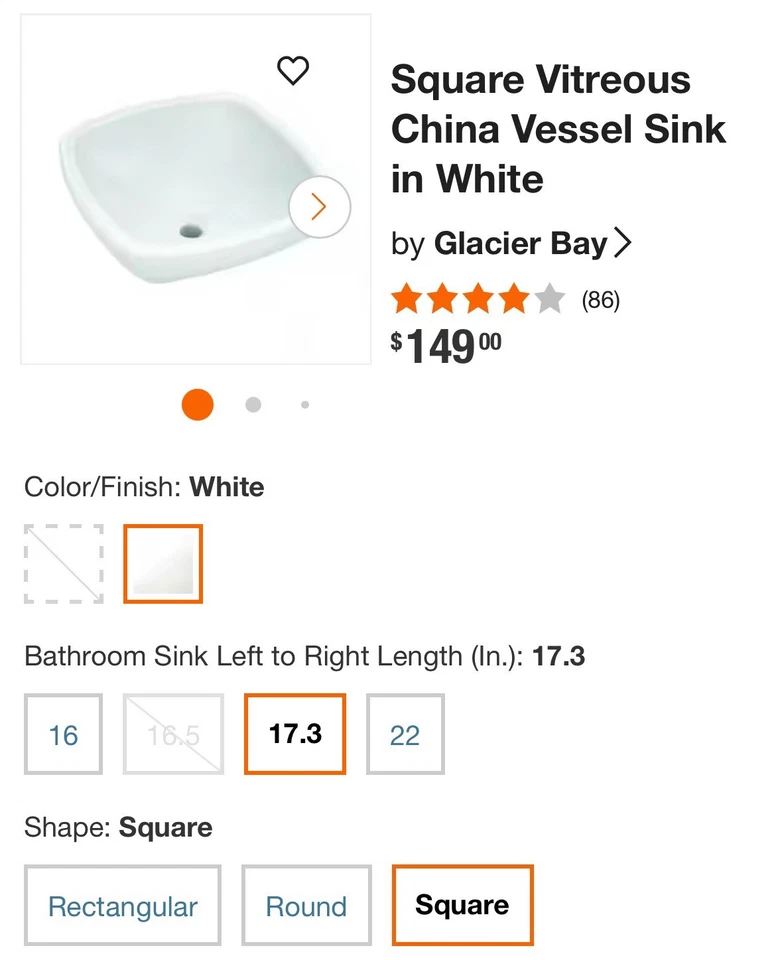Click the grey fifth star in rating
The image size is (782, 960).
click(x=548, y=298)
